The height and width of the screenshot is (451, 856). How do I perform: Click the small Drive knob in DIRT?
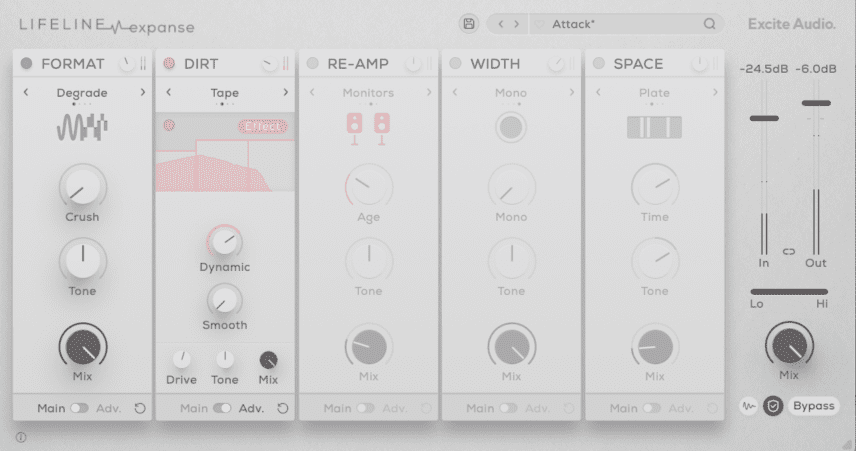pyautogui.click(x=182, y=360)
